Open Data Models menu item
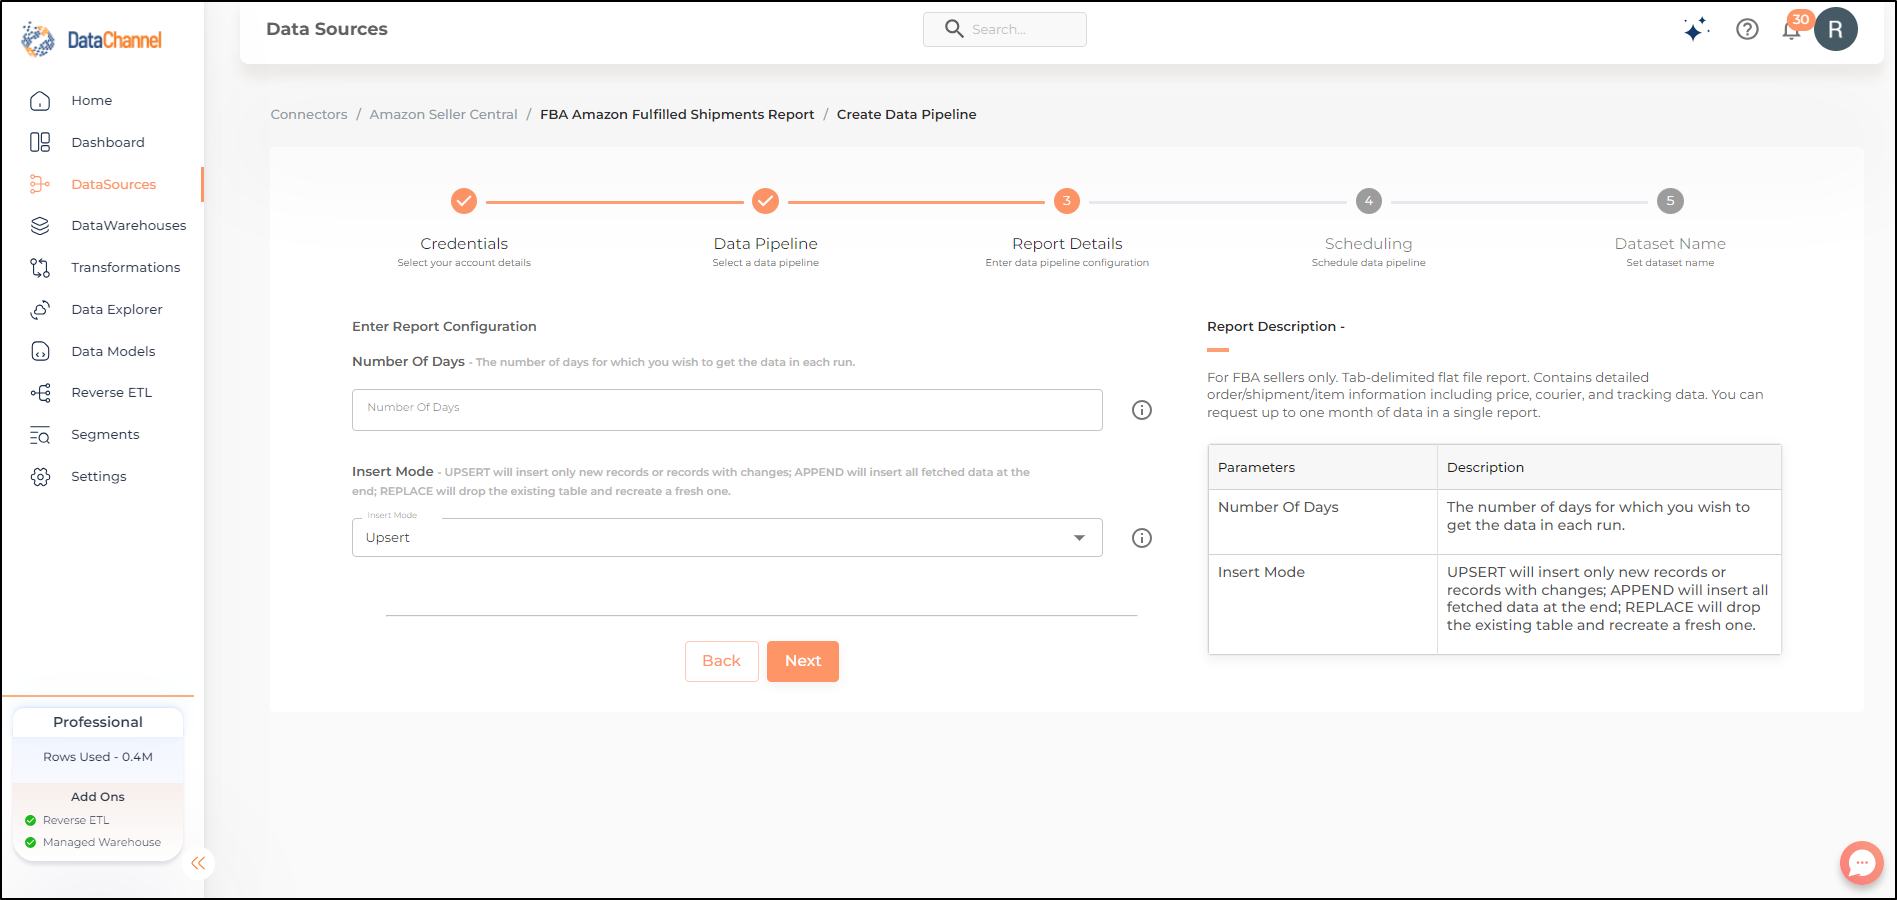1897x900 pixels. (x=114, y=351)
